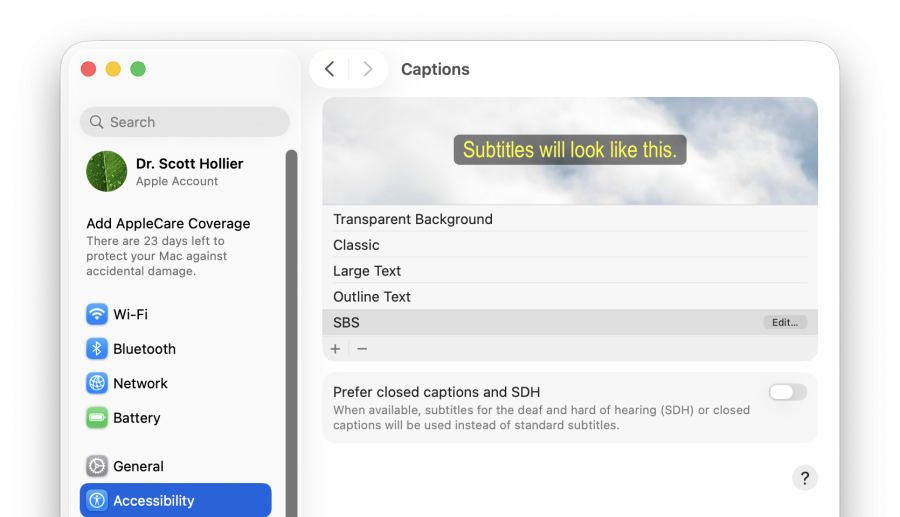
Task: Pick the Outline Text caption style
Action: click(570, 297)
